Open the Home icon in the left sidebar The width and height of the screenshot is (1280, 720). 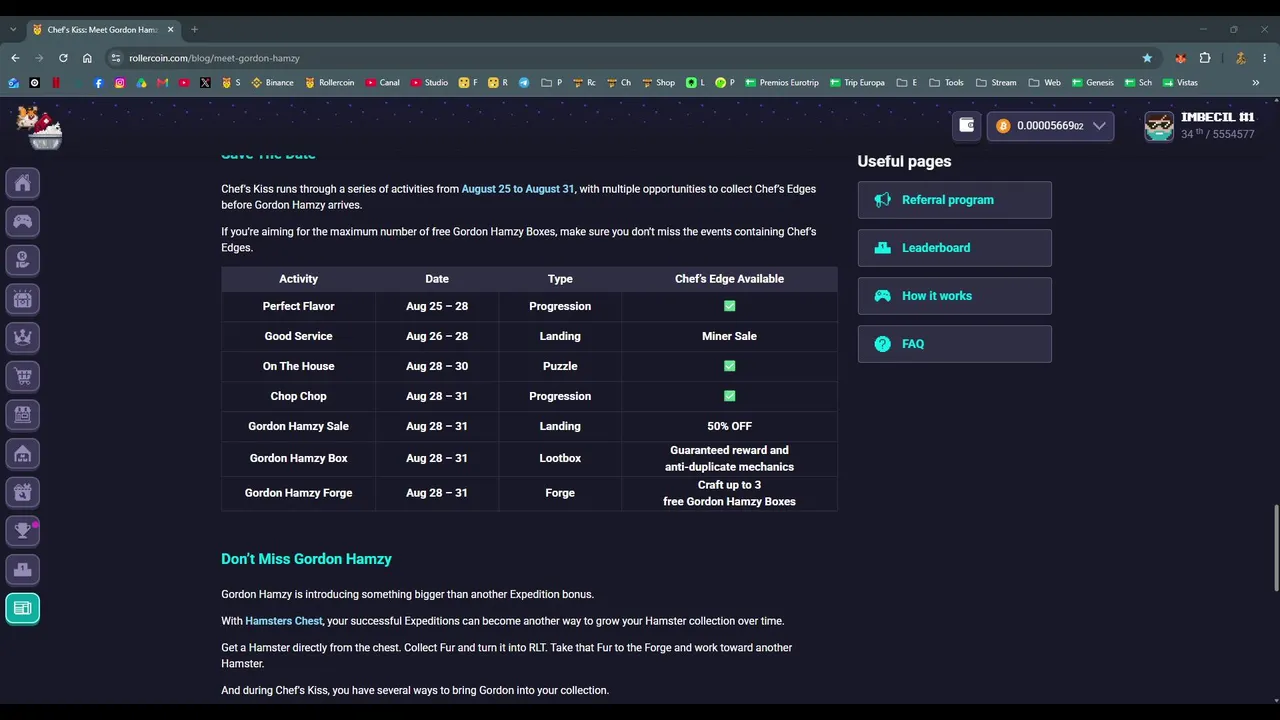(x=23, y=183)
